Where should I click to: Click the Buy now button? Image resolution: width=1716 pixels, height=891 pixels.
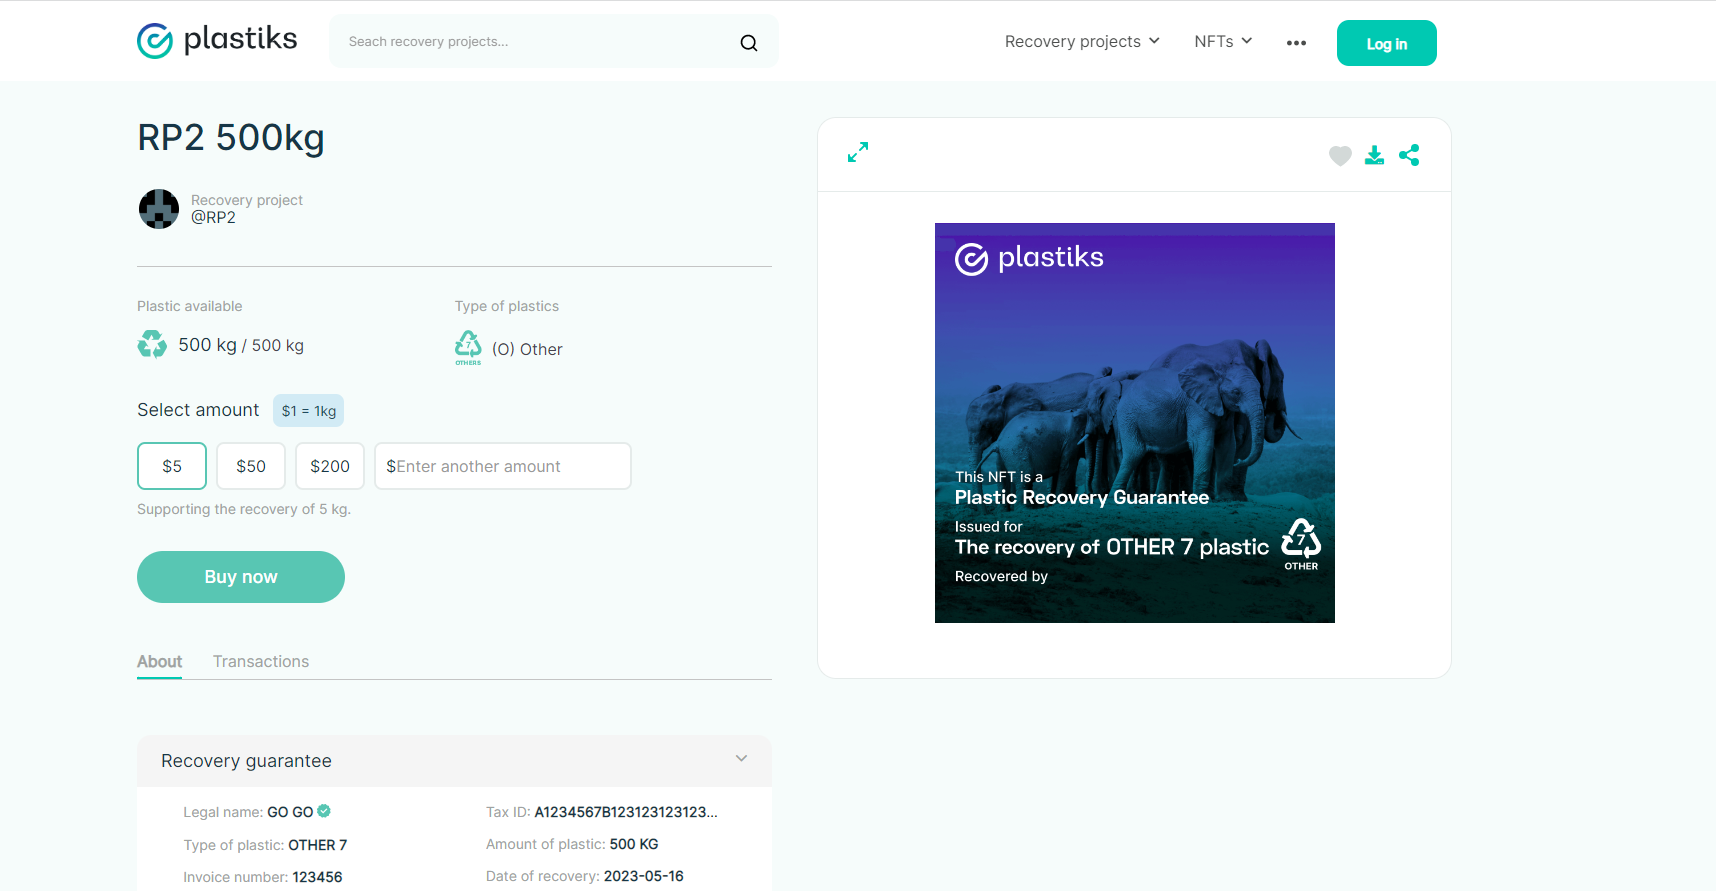pyautogui.click(x=241, y=577)
